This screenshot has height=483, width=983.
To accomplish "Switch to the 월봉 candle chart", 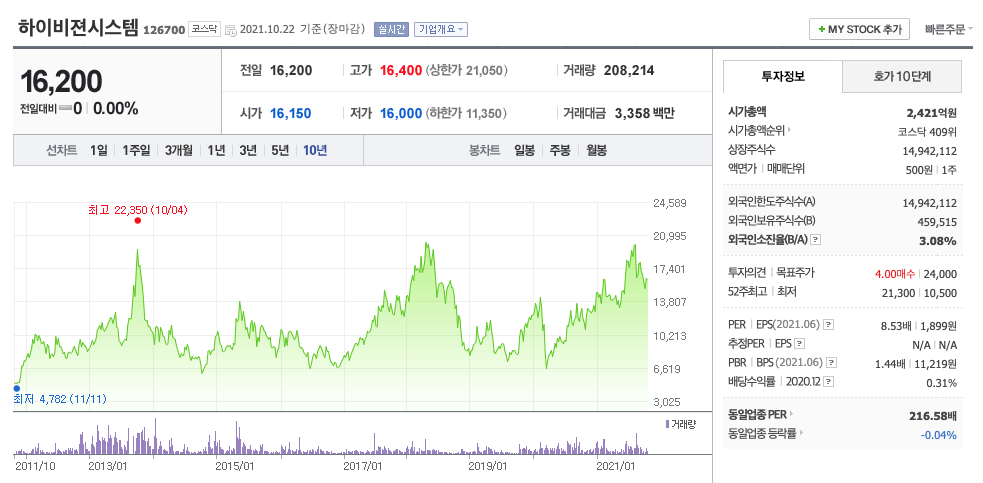I will click(x=596, y=151).
